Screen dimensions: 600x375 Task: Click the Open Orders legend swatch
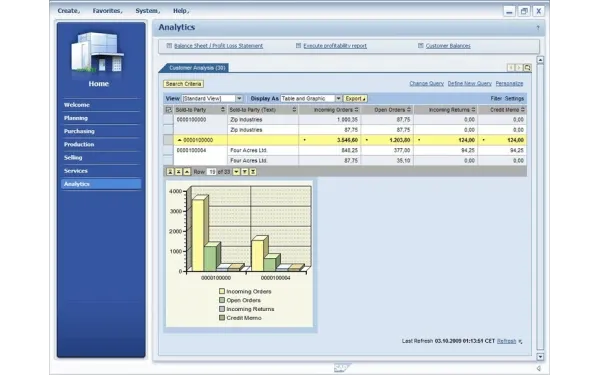222,300
